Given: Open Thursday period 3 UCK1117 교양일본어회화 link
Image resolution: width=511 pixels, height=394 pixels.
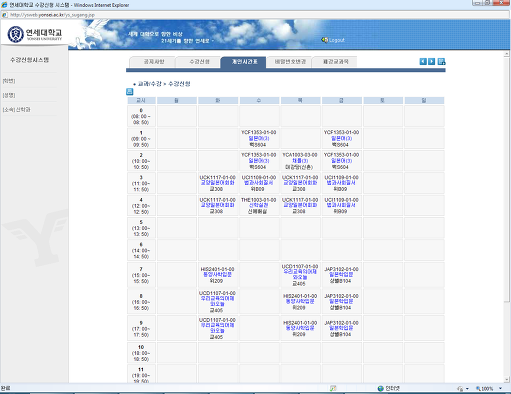Looking at the screenshot, I should pyautogui.click(x=300, y=183).
